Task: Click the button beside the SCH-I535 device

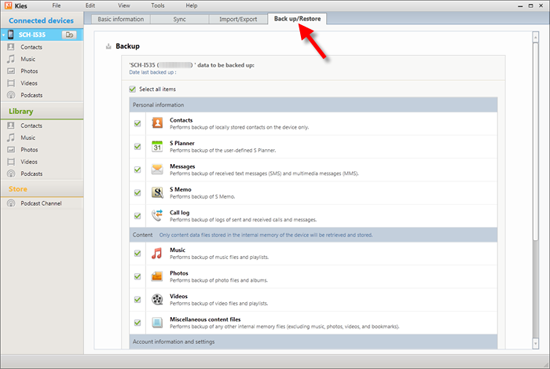Action: pos(69,34)
